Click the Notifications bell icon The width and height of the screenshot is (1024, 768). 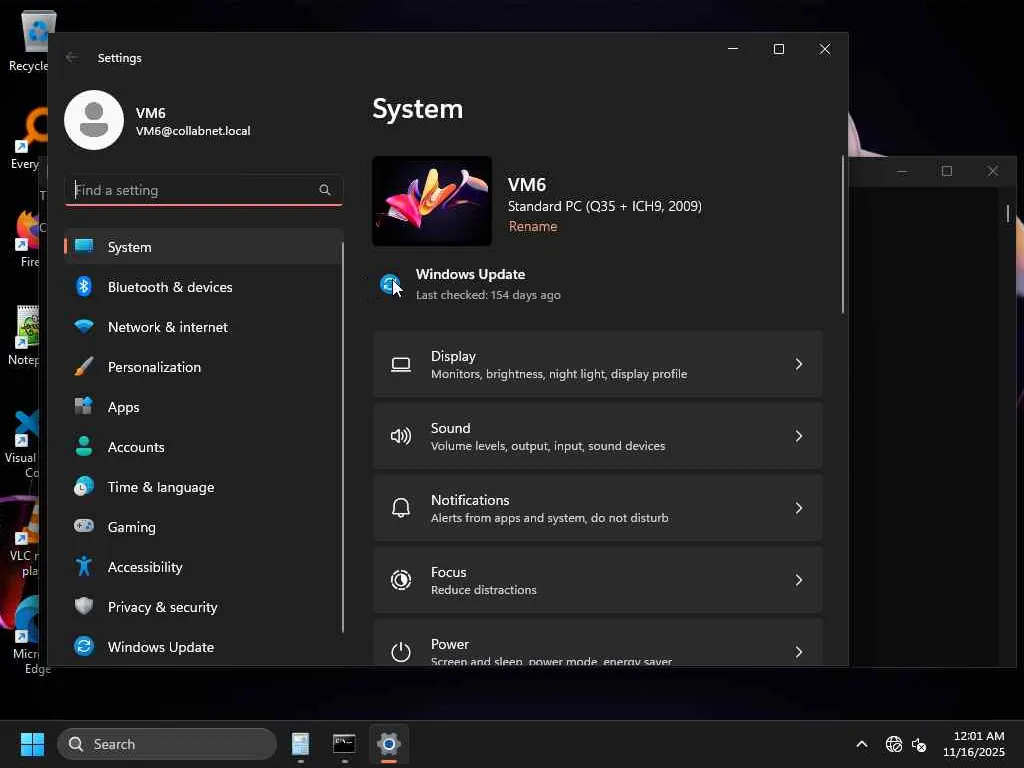(x=401, y=508)
